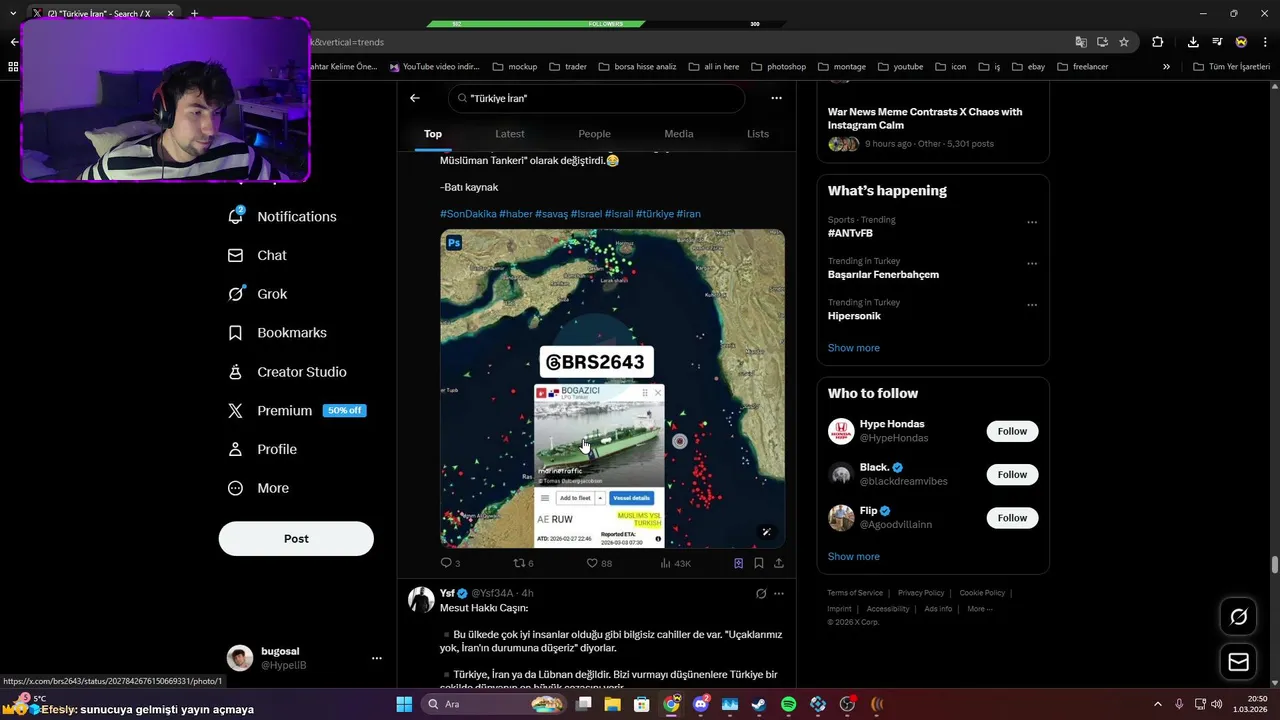
Task: Switch to the Top search tab
Action: click(433, 134)
